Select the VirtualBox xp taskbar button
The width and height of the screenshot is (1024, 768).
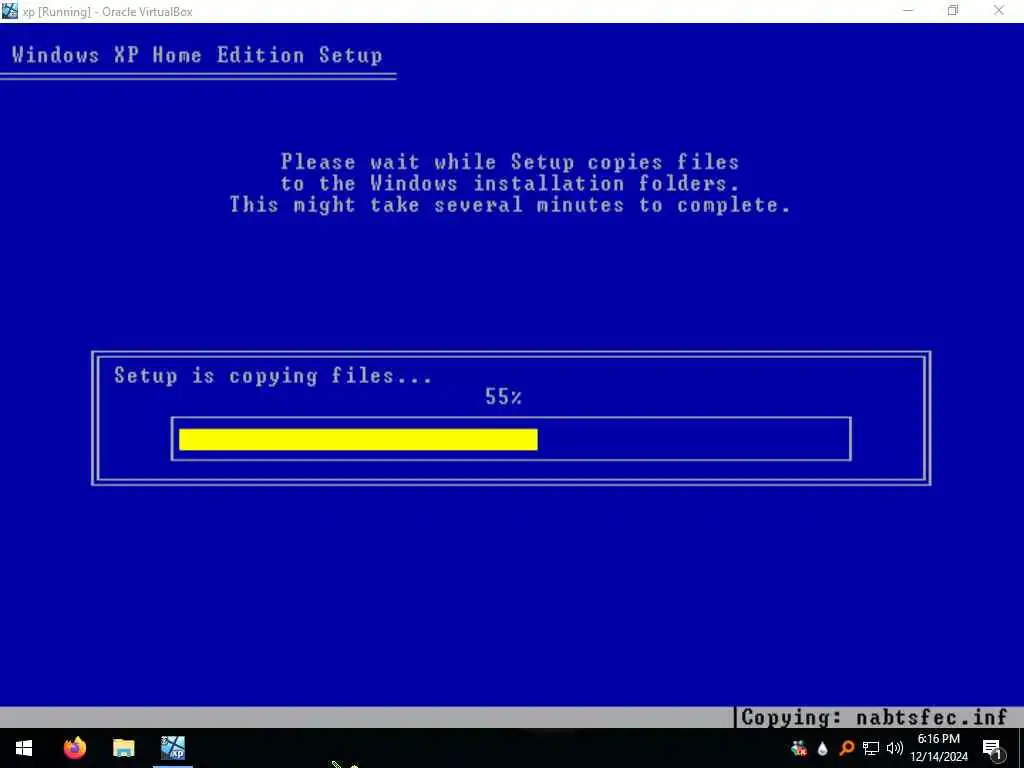coord(173,748)
